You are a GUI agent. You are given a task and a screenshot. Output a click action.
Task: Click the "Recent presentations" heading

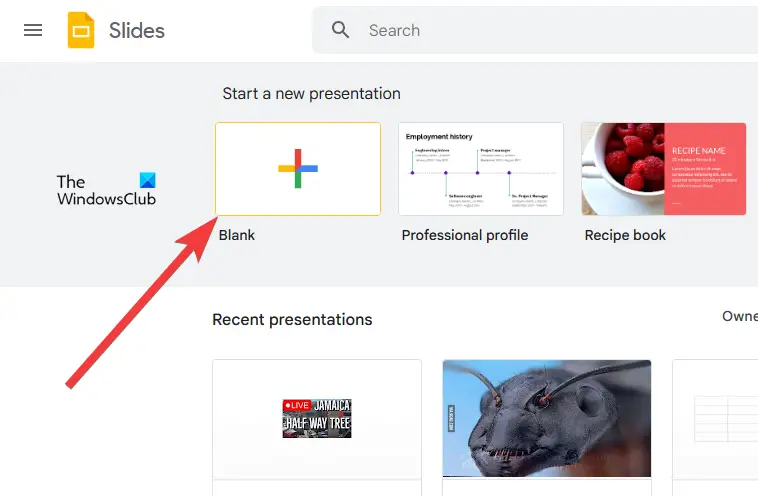[292, 320]
